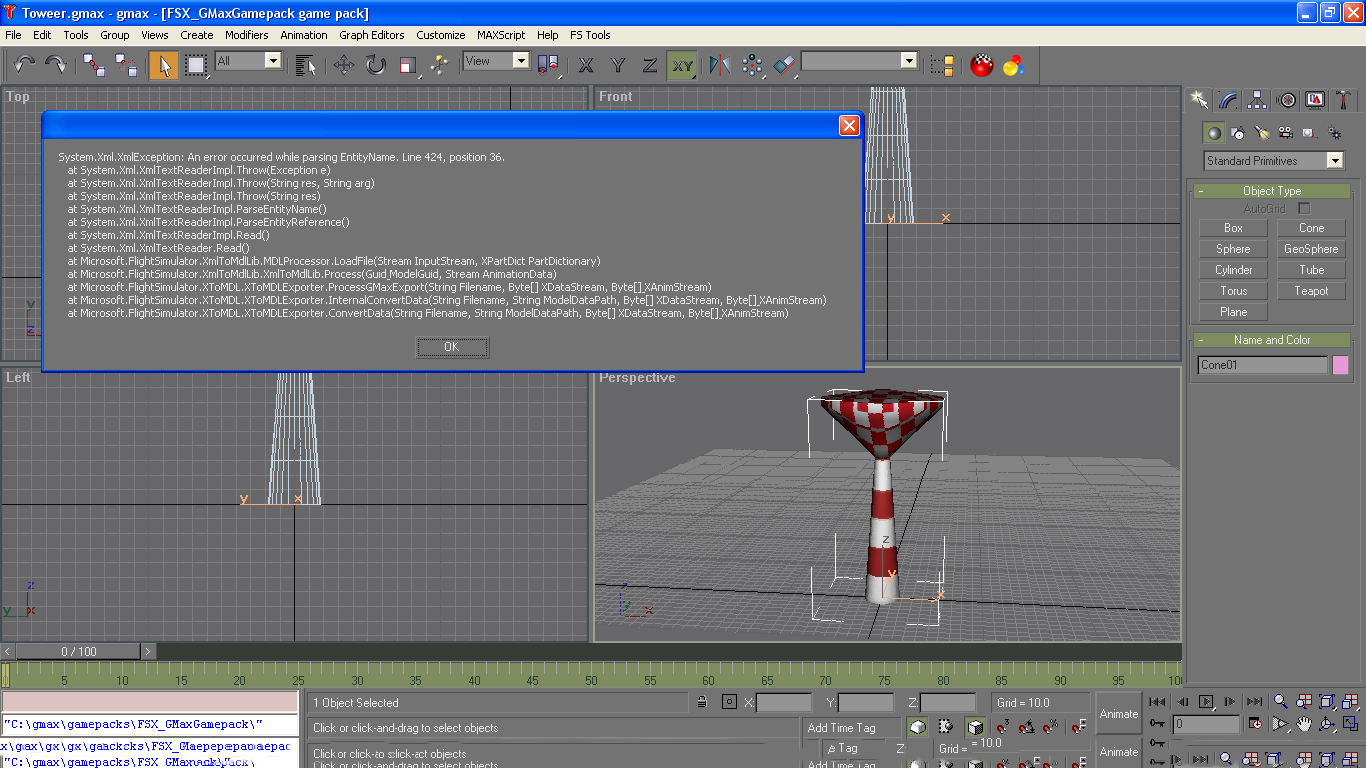The height and width of the screenshot is (768, 1366).
Task: Toggle the selection lock padlock
Action: click(x=703, y=702)
